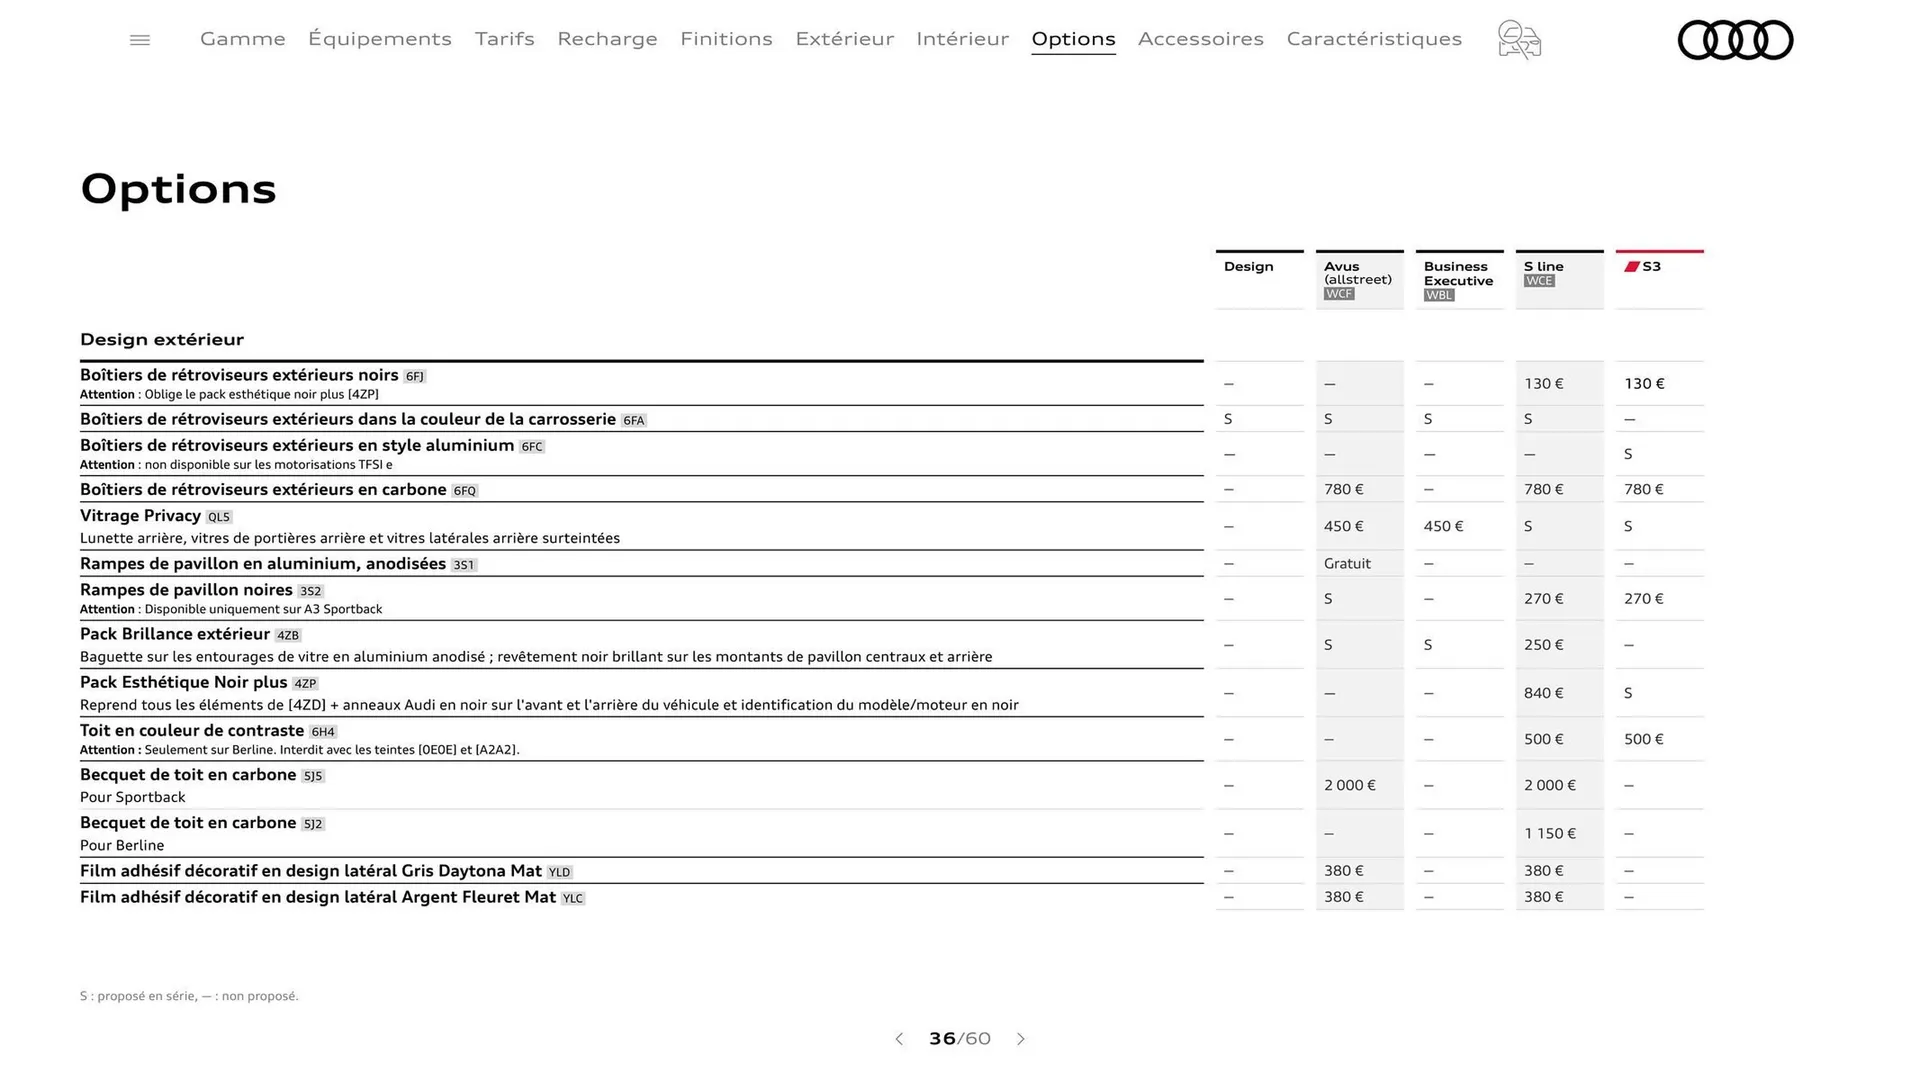Screen dimensions: 1920x1080
Task: Expand the Design extérieur section
Action: tap(162, 339)
